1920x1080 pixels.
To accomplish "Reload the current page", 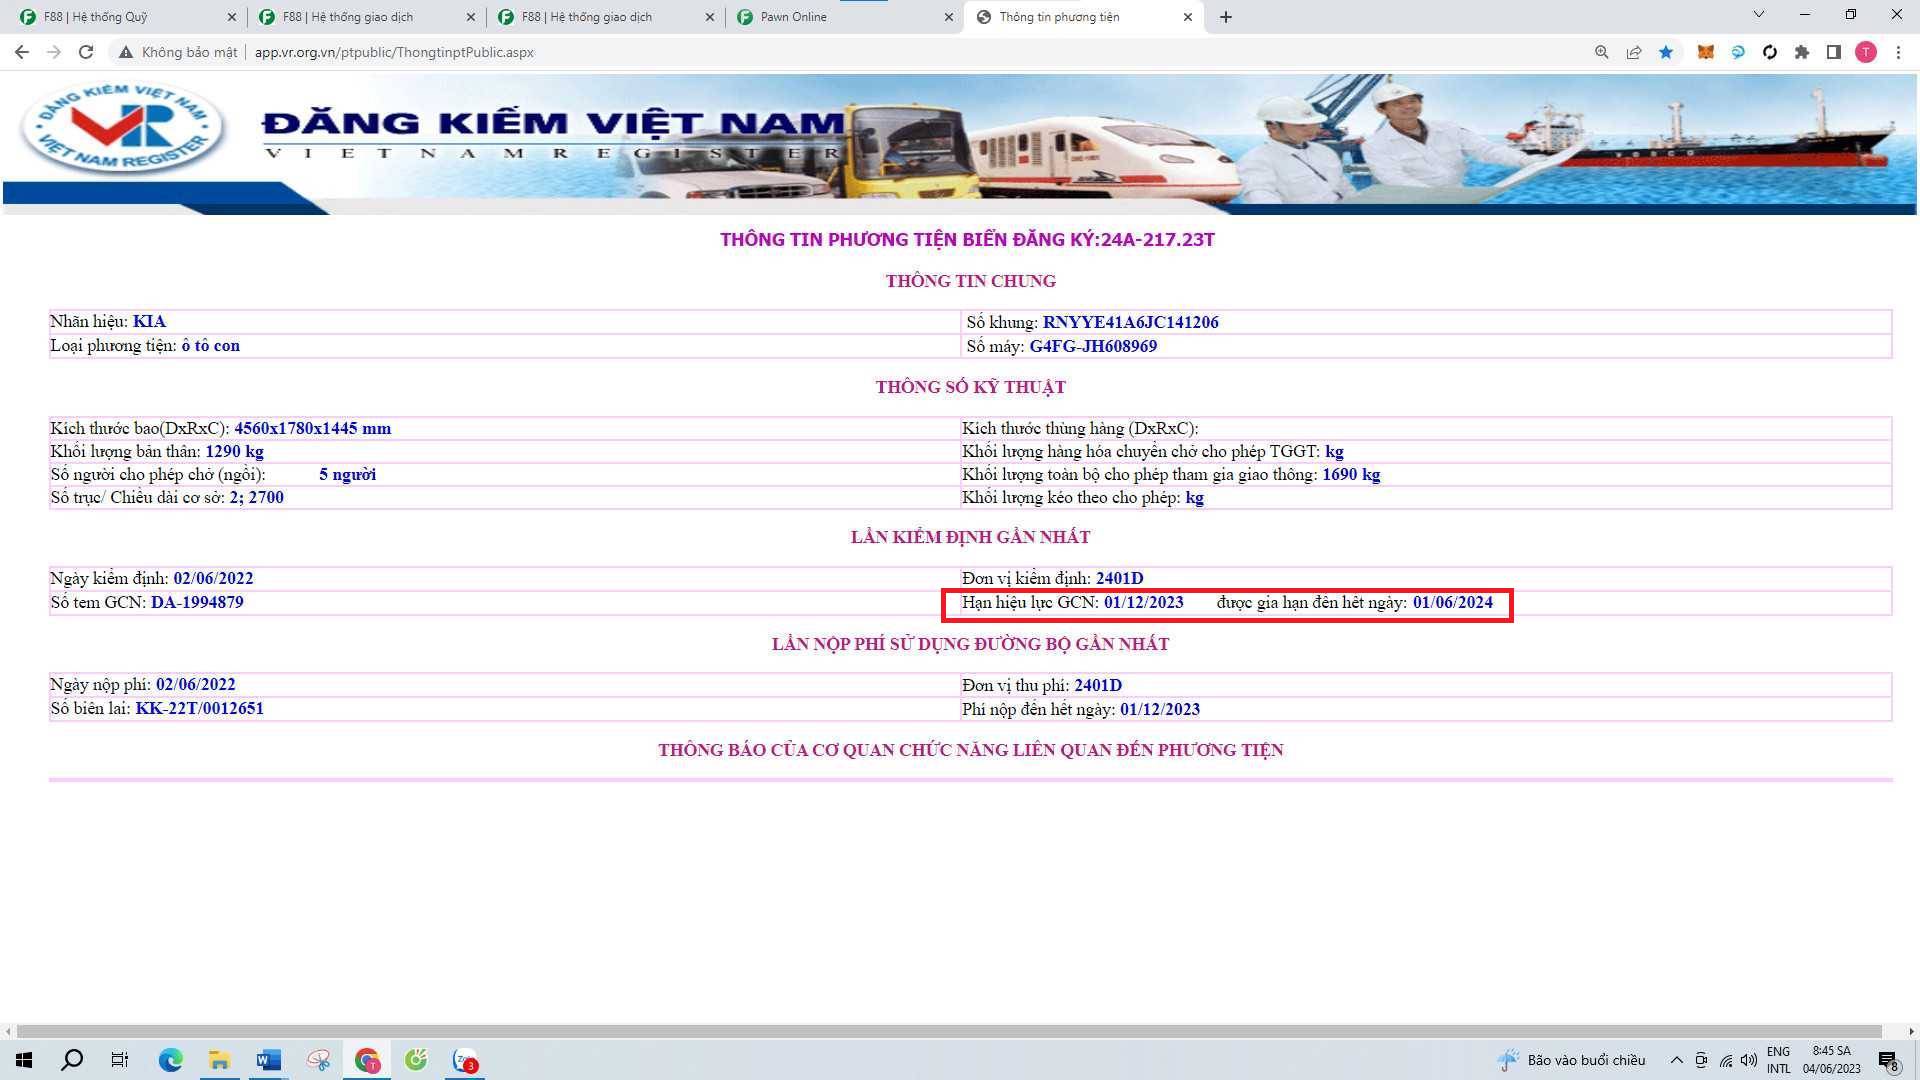I will pyautogui.click(x=86, y=52).
